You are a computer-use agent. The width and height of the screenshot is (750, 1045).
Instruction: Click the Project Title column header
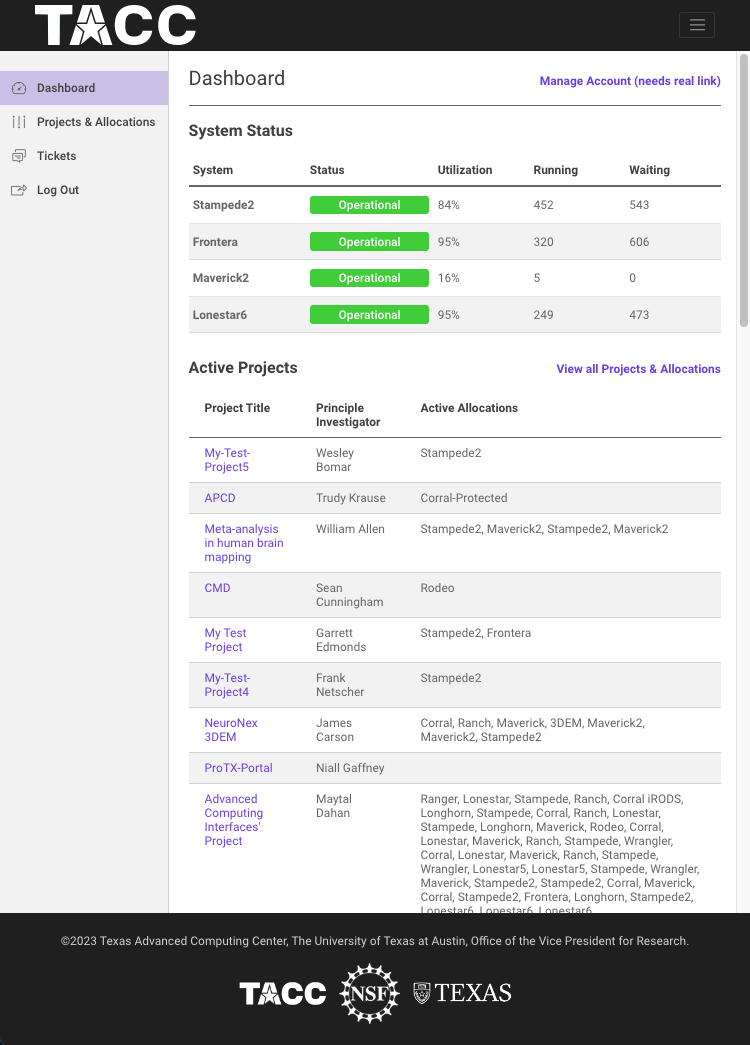click(237, 408)
